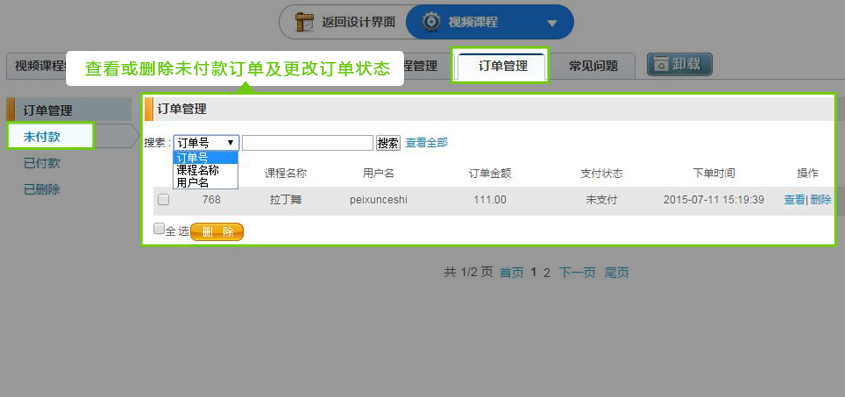Tick the checkbox for order 768
The width and height of the screenshot is (845, 397).
(163, 200)
